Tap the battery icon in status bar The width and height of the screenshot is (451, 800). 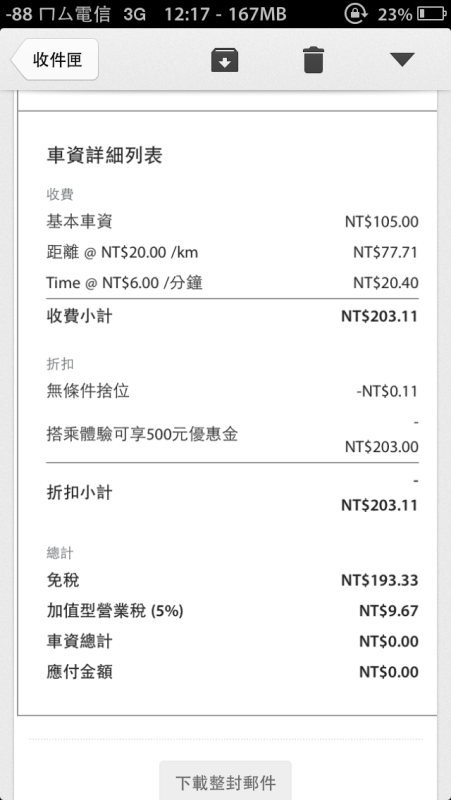click(x=432, y=14)
